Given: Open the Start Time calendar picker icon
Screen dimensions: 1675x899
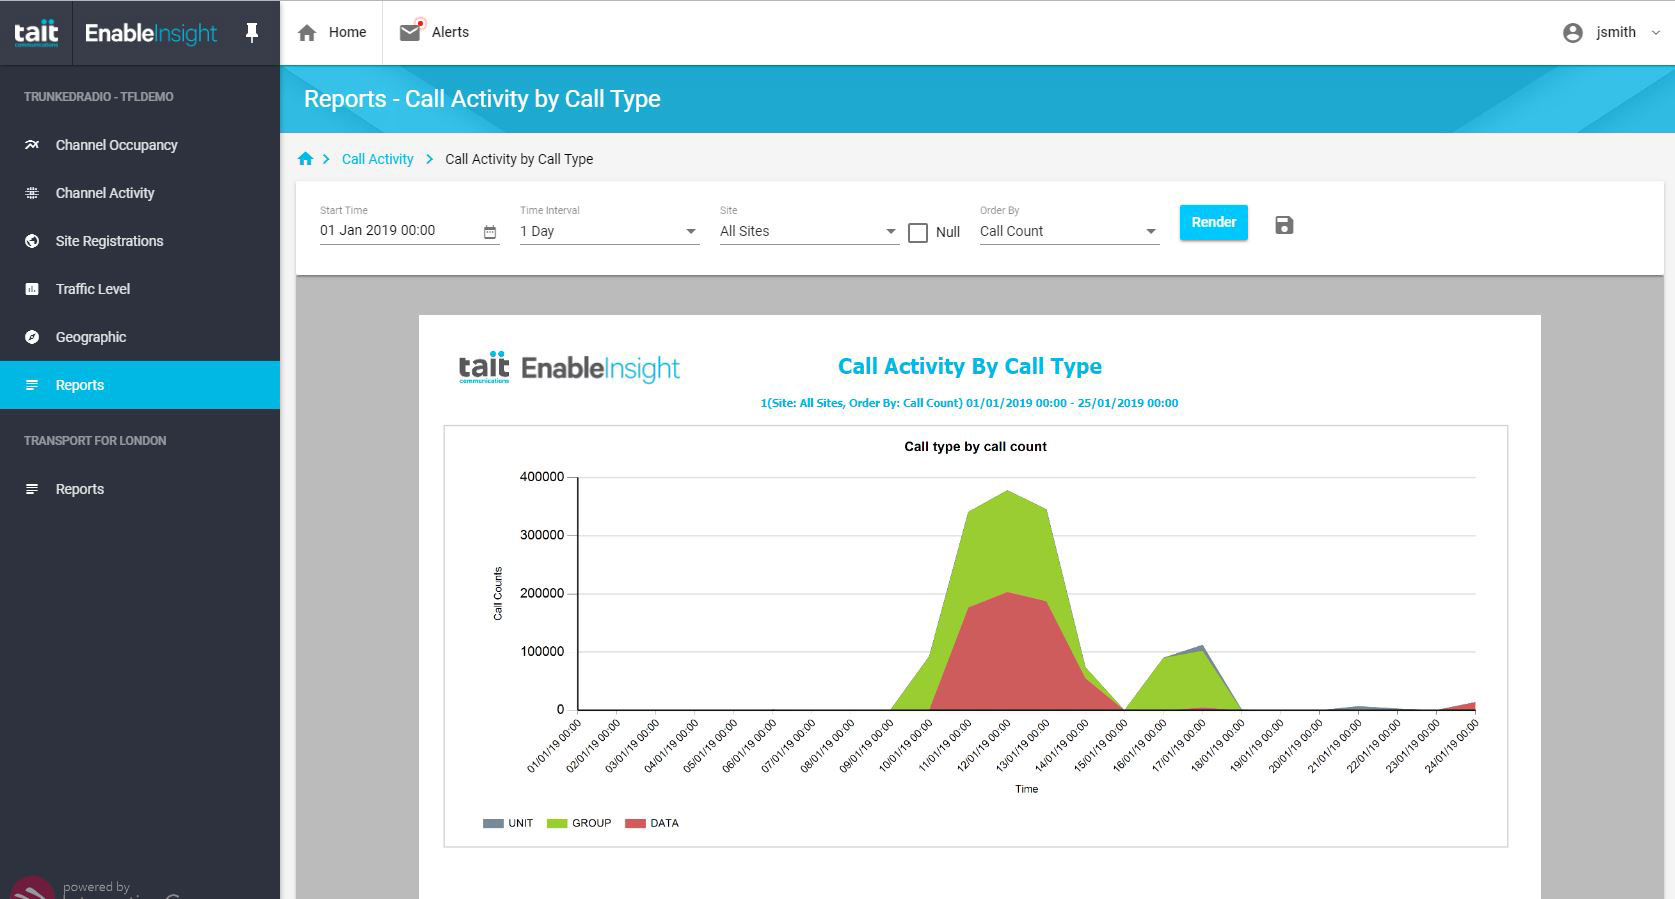Looking at the screenshot, I should (490, 232).
